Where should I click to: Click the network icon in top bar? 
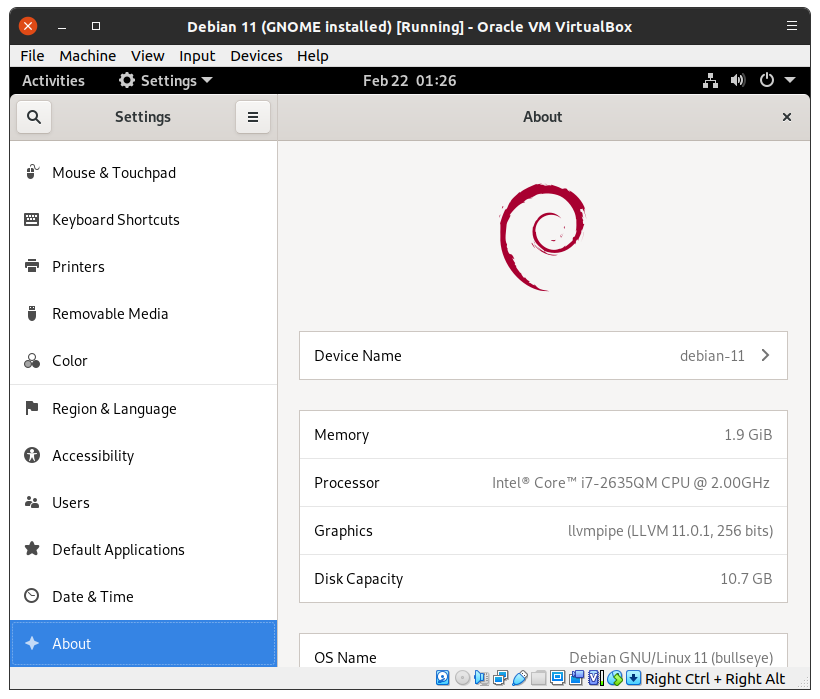point(710,81)
